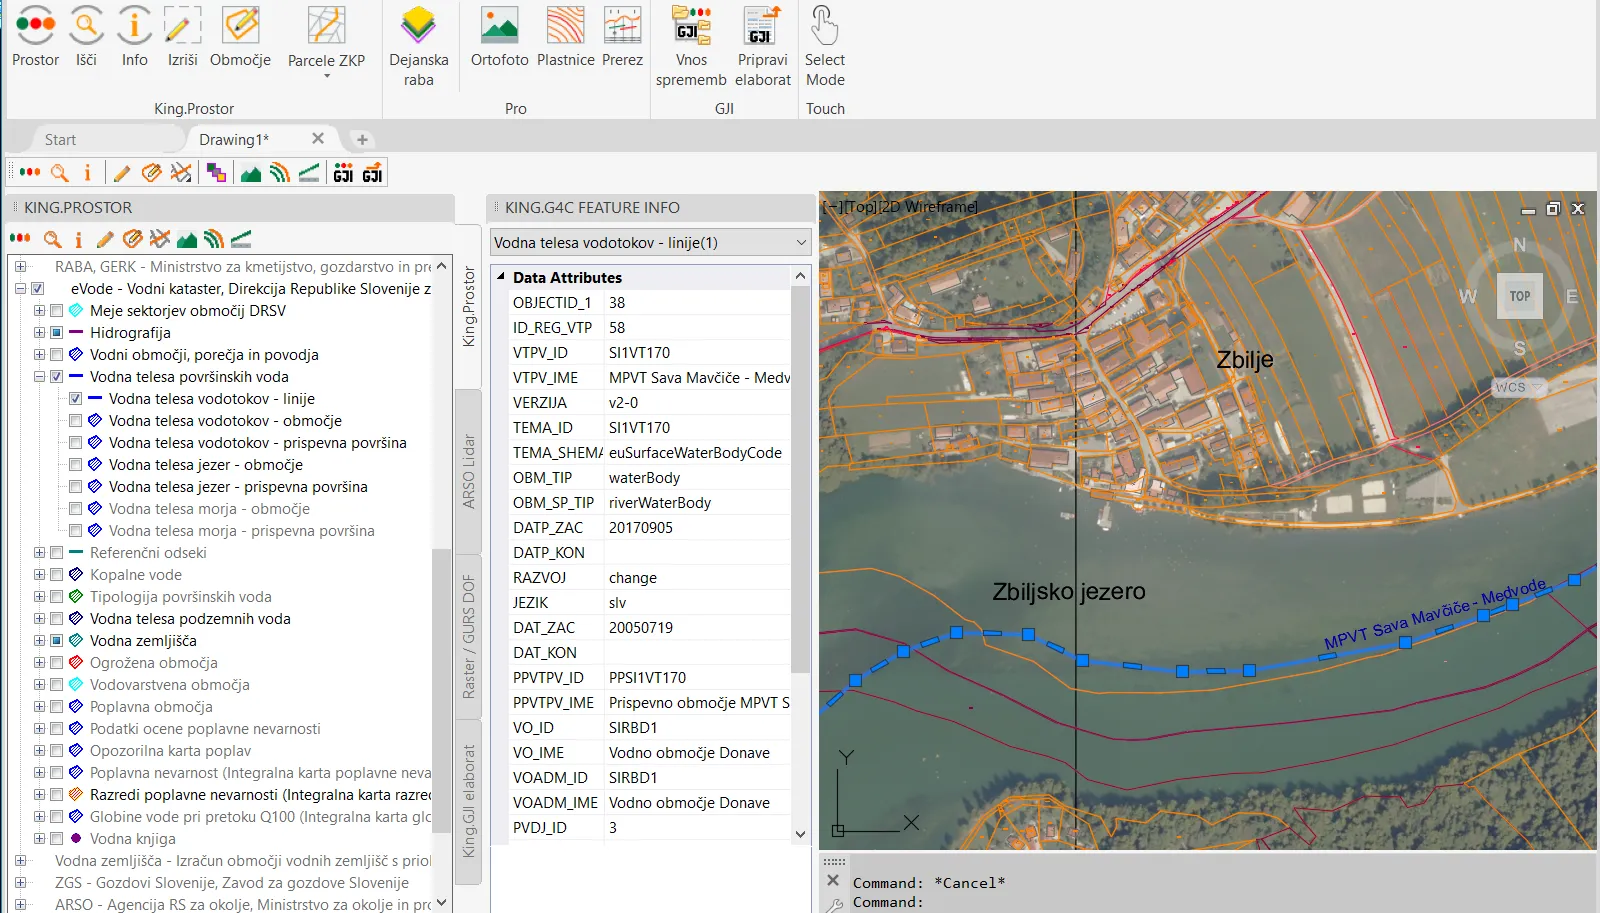Open the Išči search tool

pyautogui.click(x=86, y=27)
